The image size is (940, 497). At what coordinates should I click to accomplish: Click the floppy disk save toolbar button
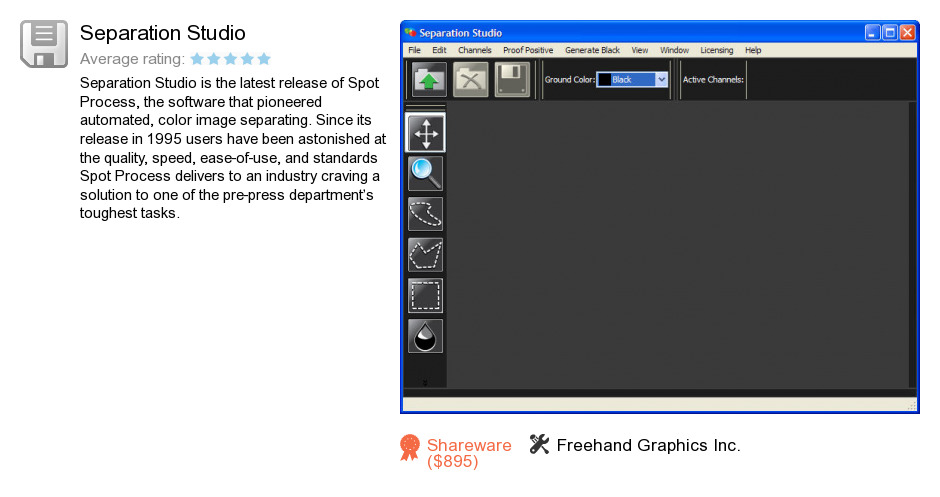point(513,79)
